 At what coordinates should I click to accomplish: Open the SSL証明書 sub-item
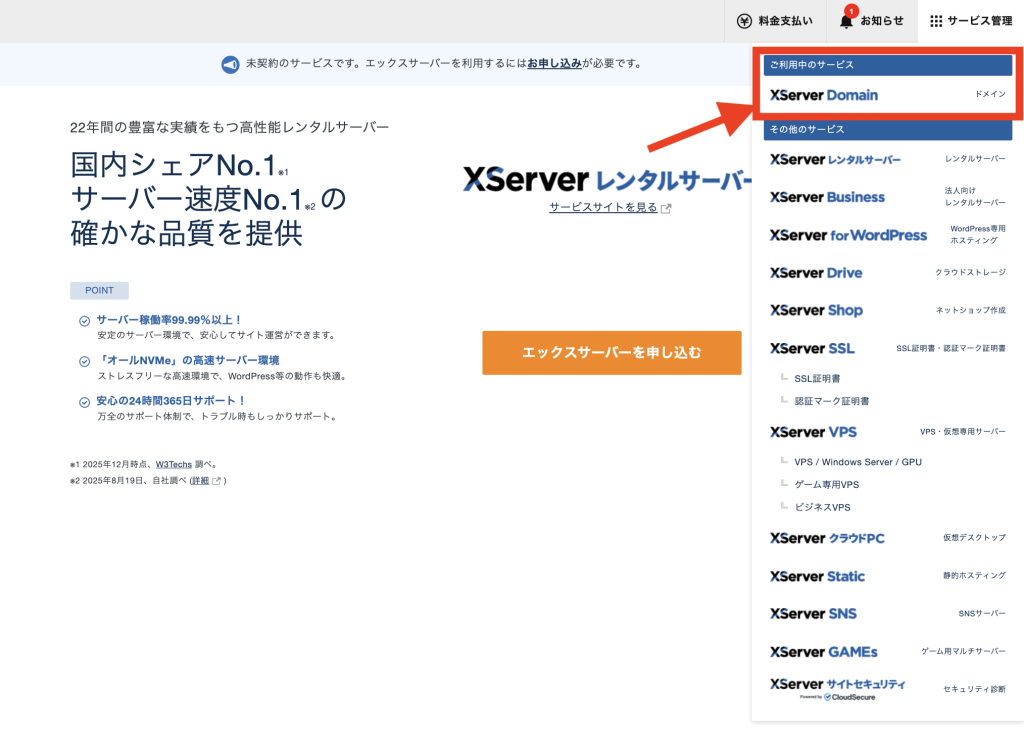pyautogui.click(x=817, y=379)
